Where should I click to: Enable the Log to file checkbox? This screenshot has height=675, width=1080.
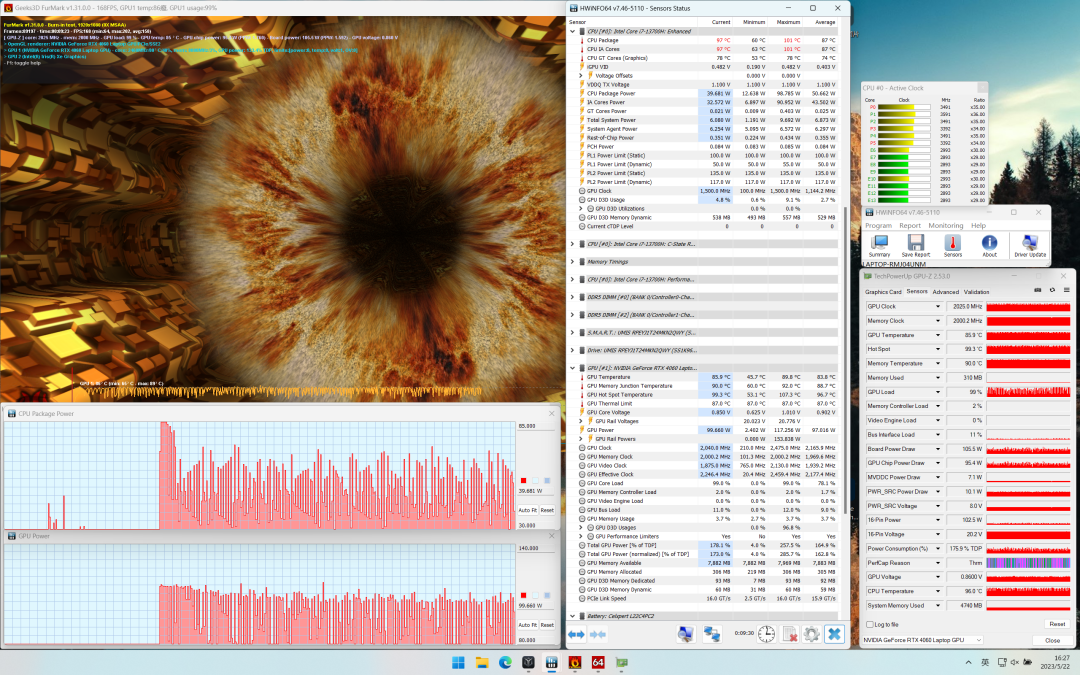[x=870, y=624]
